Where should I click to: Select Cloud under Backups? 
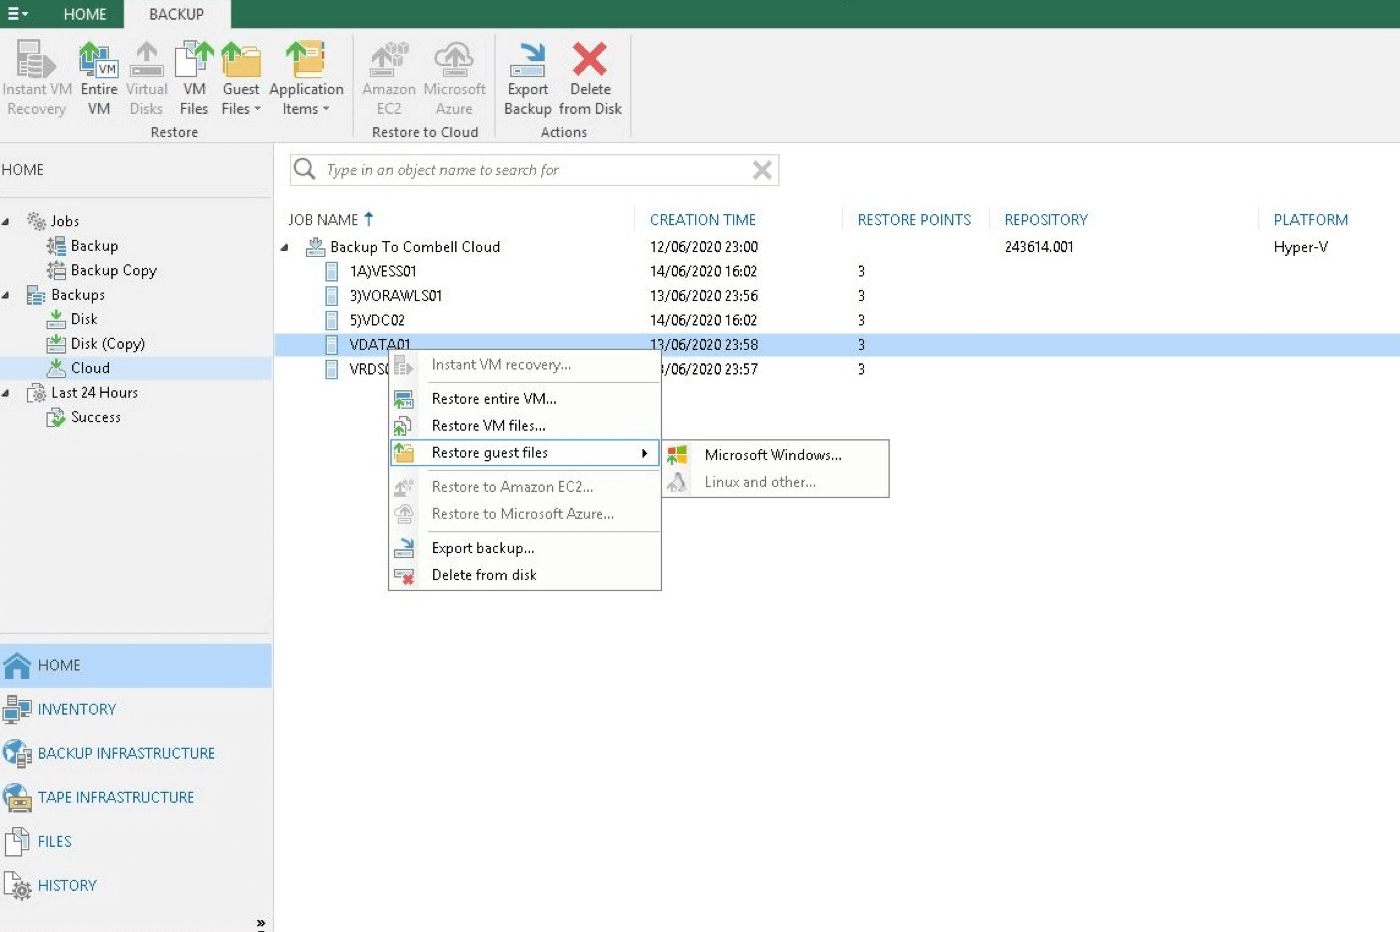pos(90,368)
